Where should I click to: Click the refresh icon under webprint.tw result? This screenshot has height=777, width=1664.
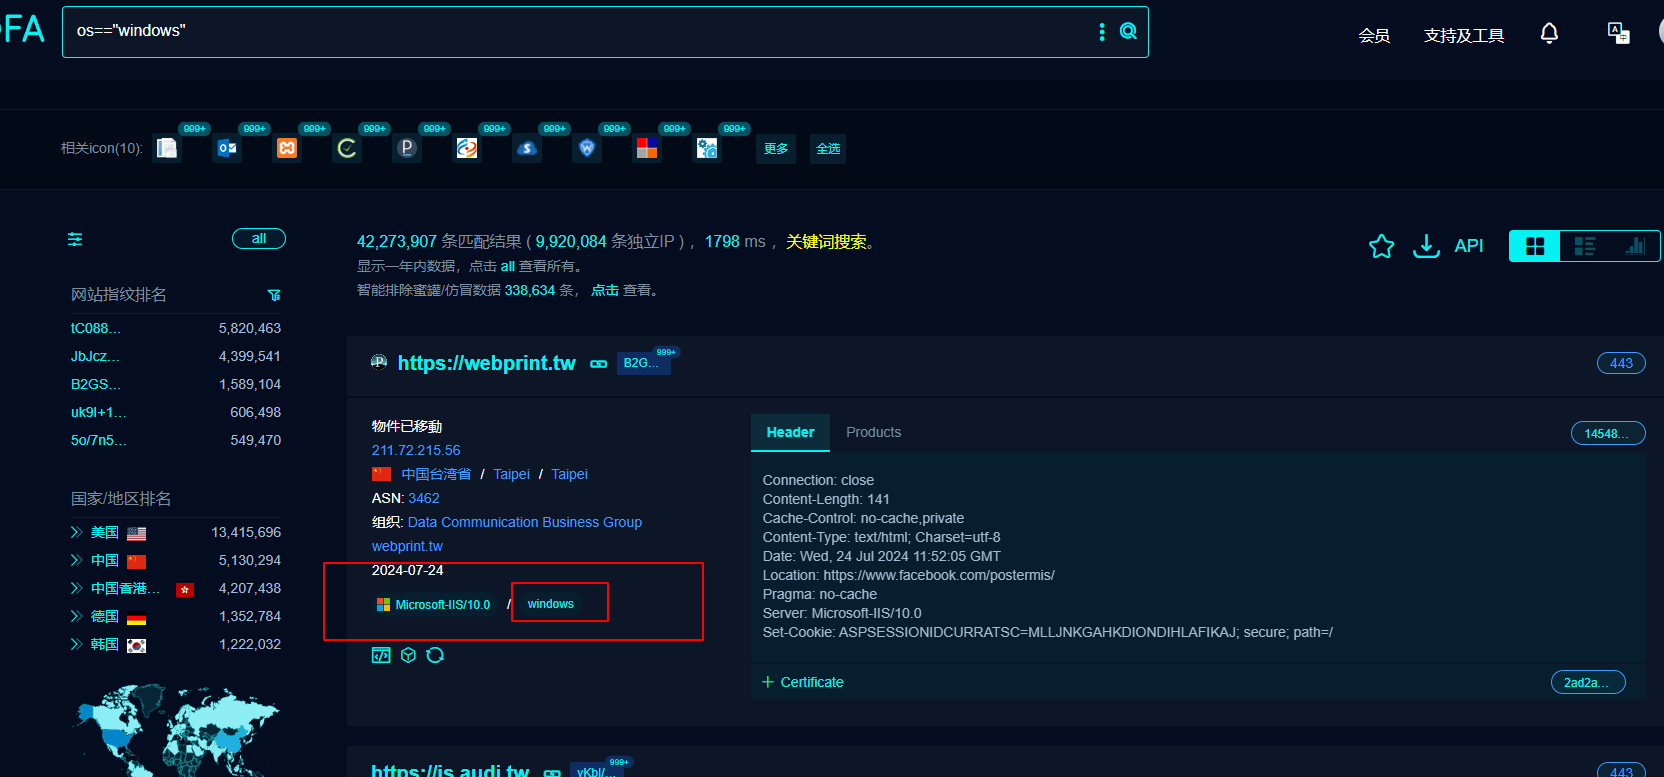pos(435,655)
